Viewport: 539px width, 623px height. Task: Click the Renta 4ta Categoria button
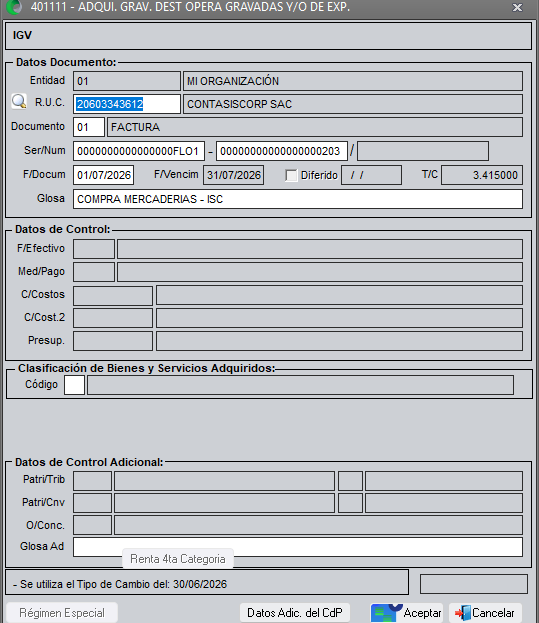tap(178, 559)
